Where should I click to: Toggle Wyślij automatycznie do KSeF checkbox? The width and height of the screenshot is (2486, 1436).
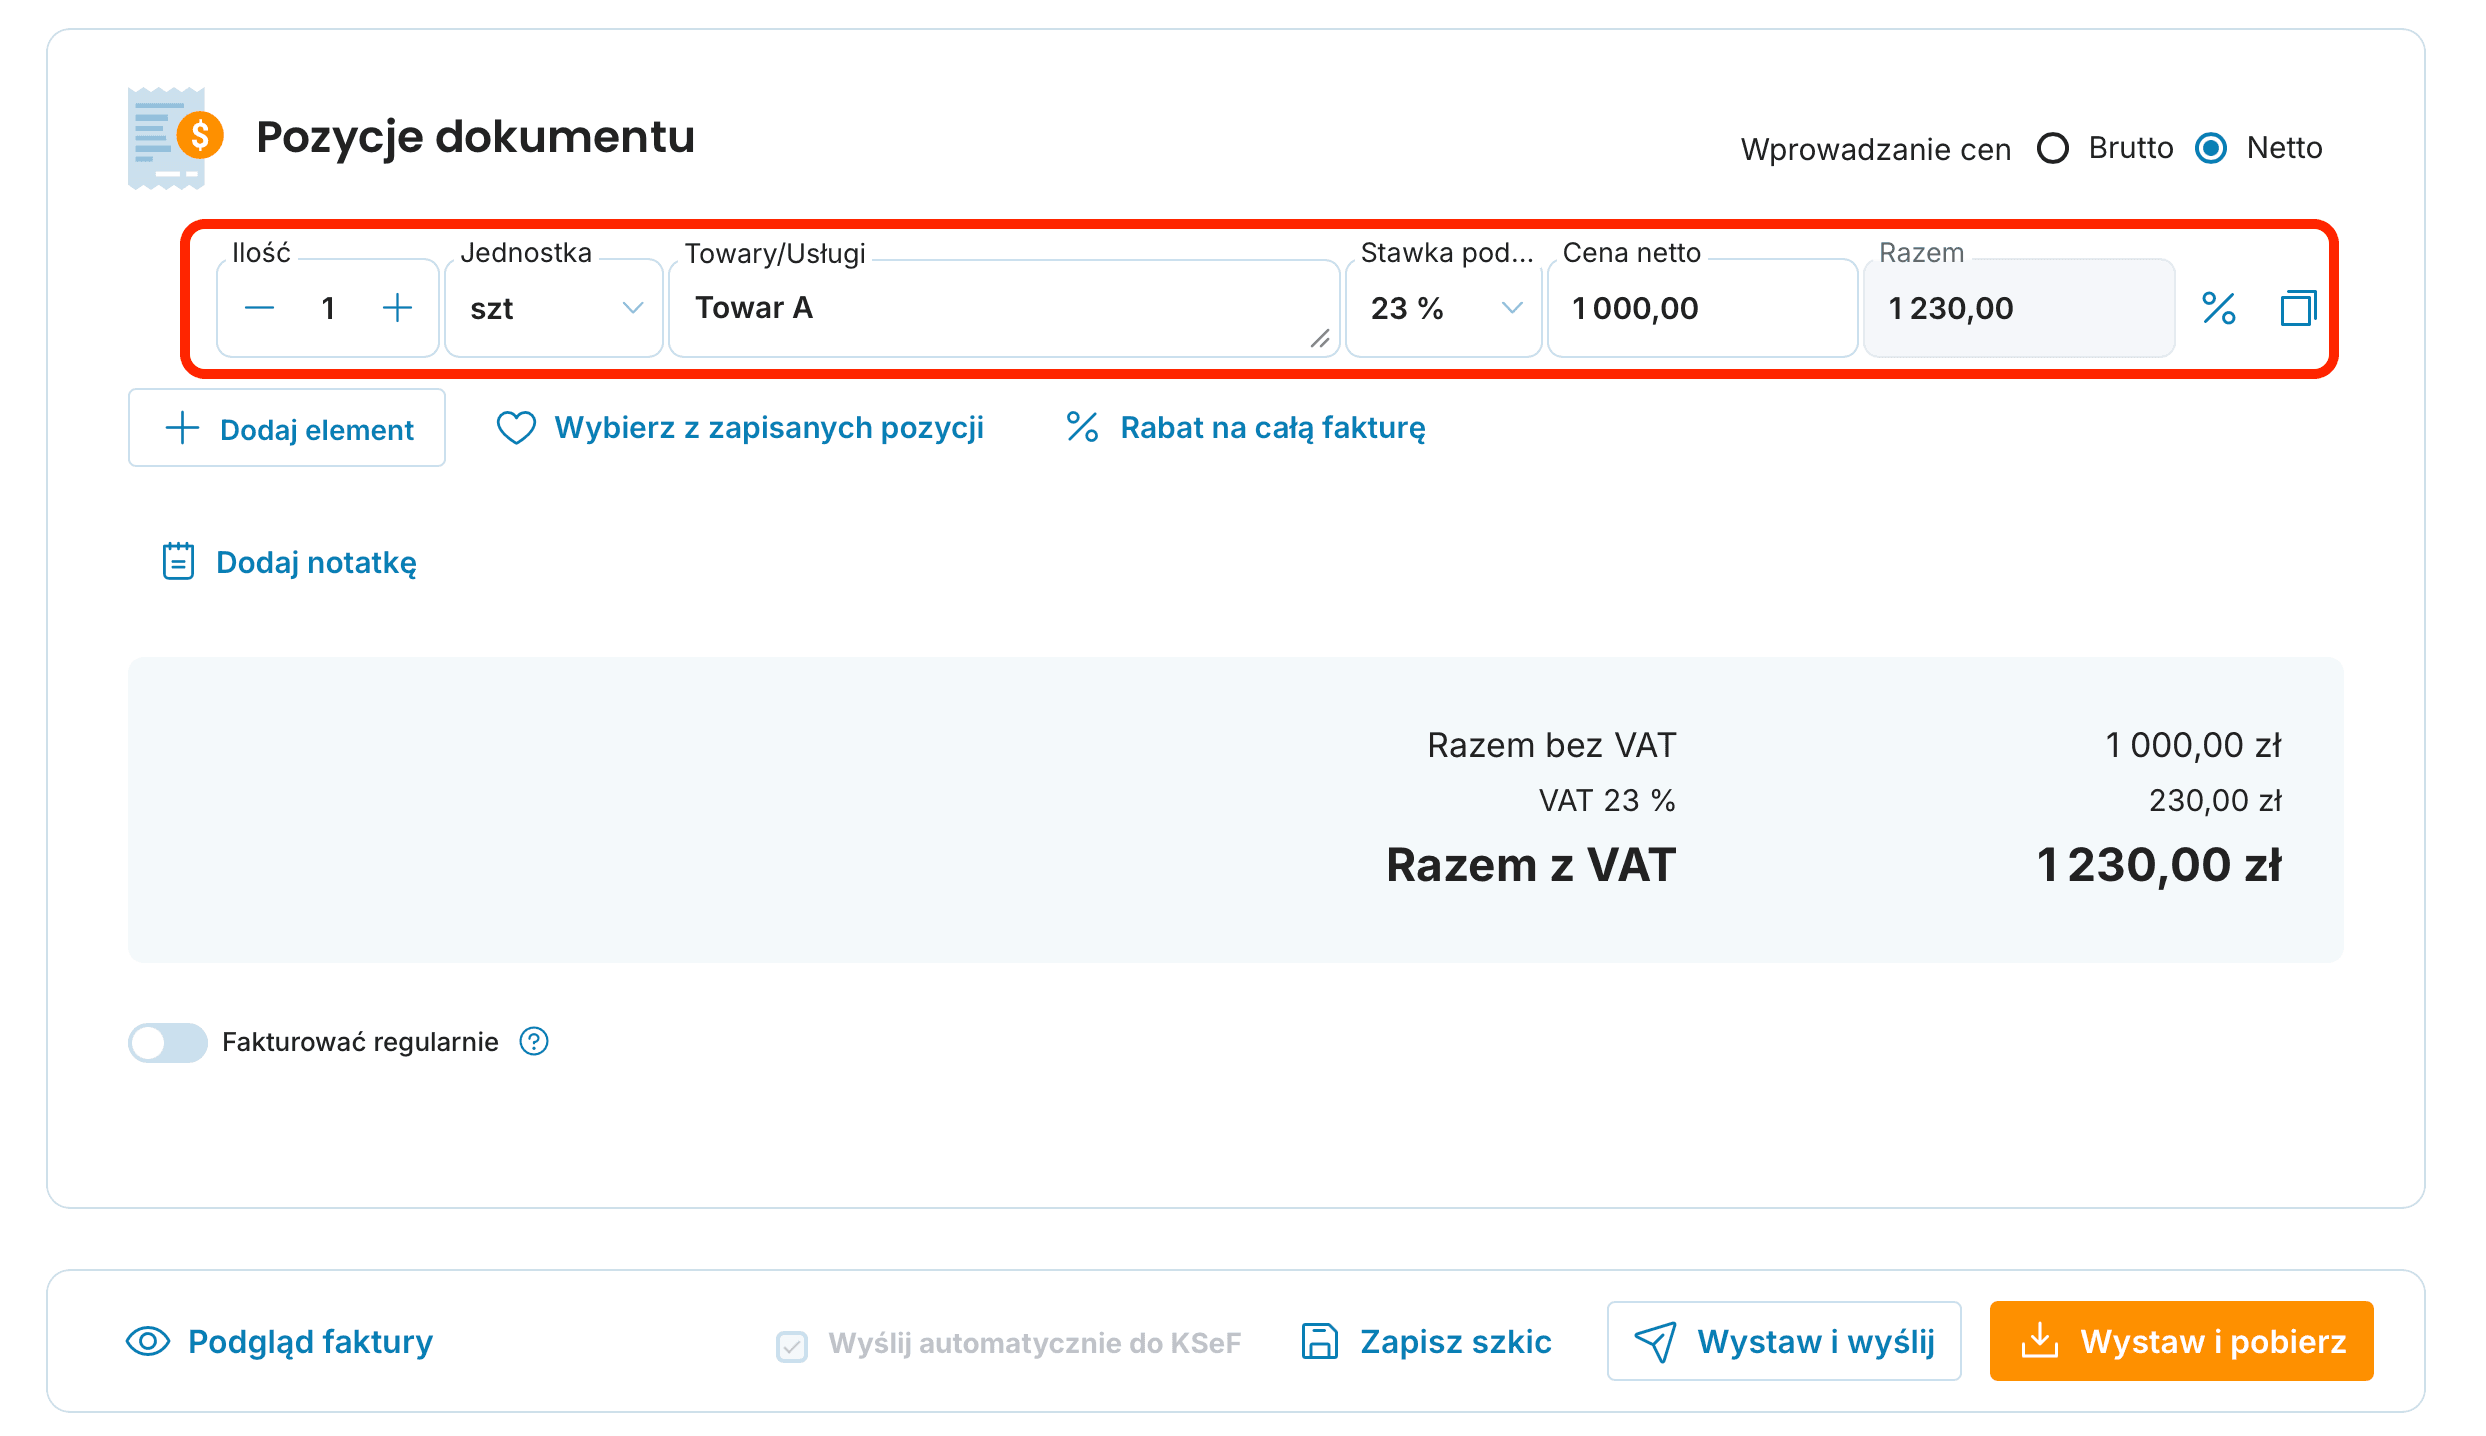pyautogui.click(x=792, y=1345)
